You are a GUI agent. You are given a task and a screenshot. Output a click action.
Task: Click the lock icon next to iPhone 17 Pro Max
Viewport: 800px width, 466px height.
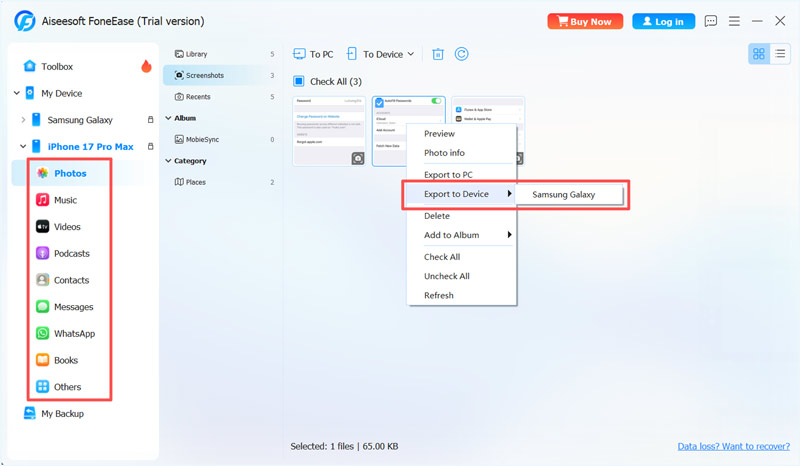click(151, 146)
